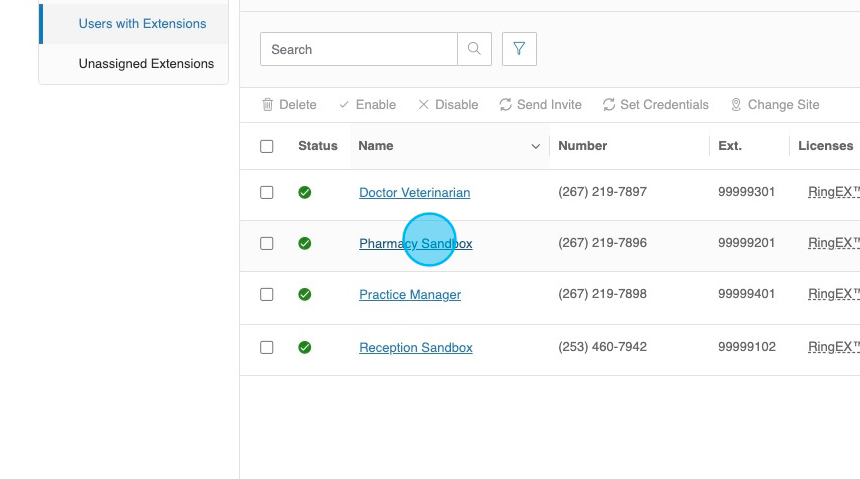Check the Practice Manager row checkbox
Screen dimensions: 860x479
click(267, 294)
